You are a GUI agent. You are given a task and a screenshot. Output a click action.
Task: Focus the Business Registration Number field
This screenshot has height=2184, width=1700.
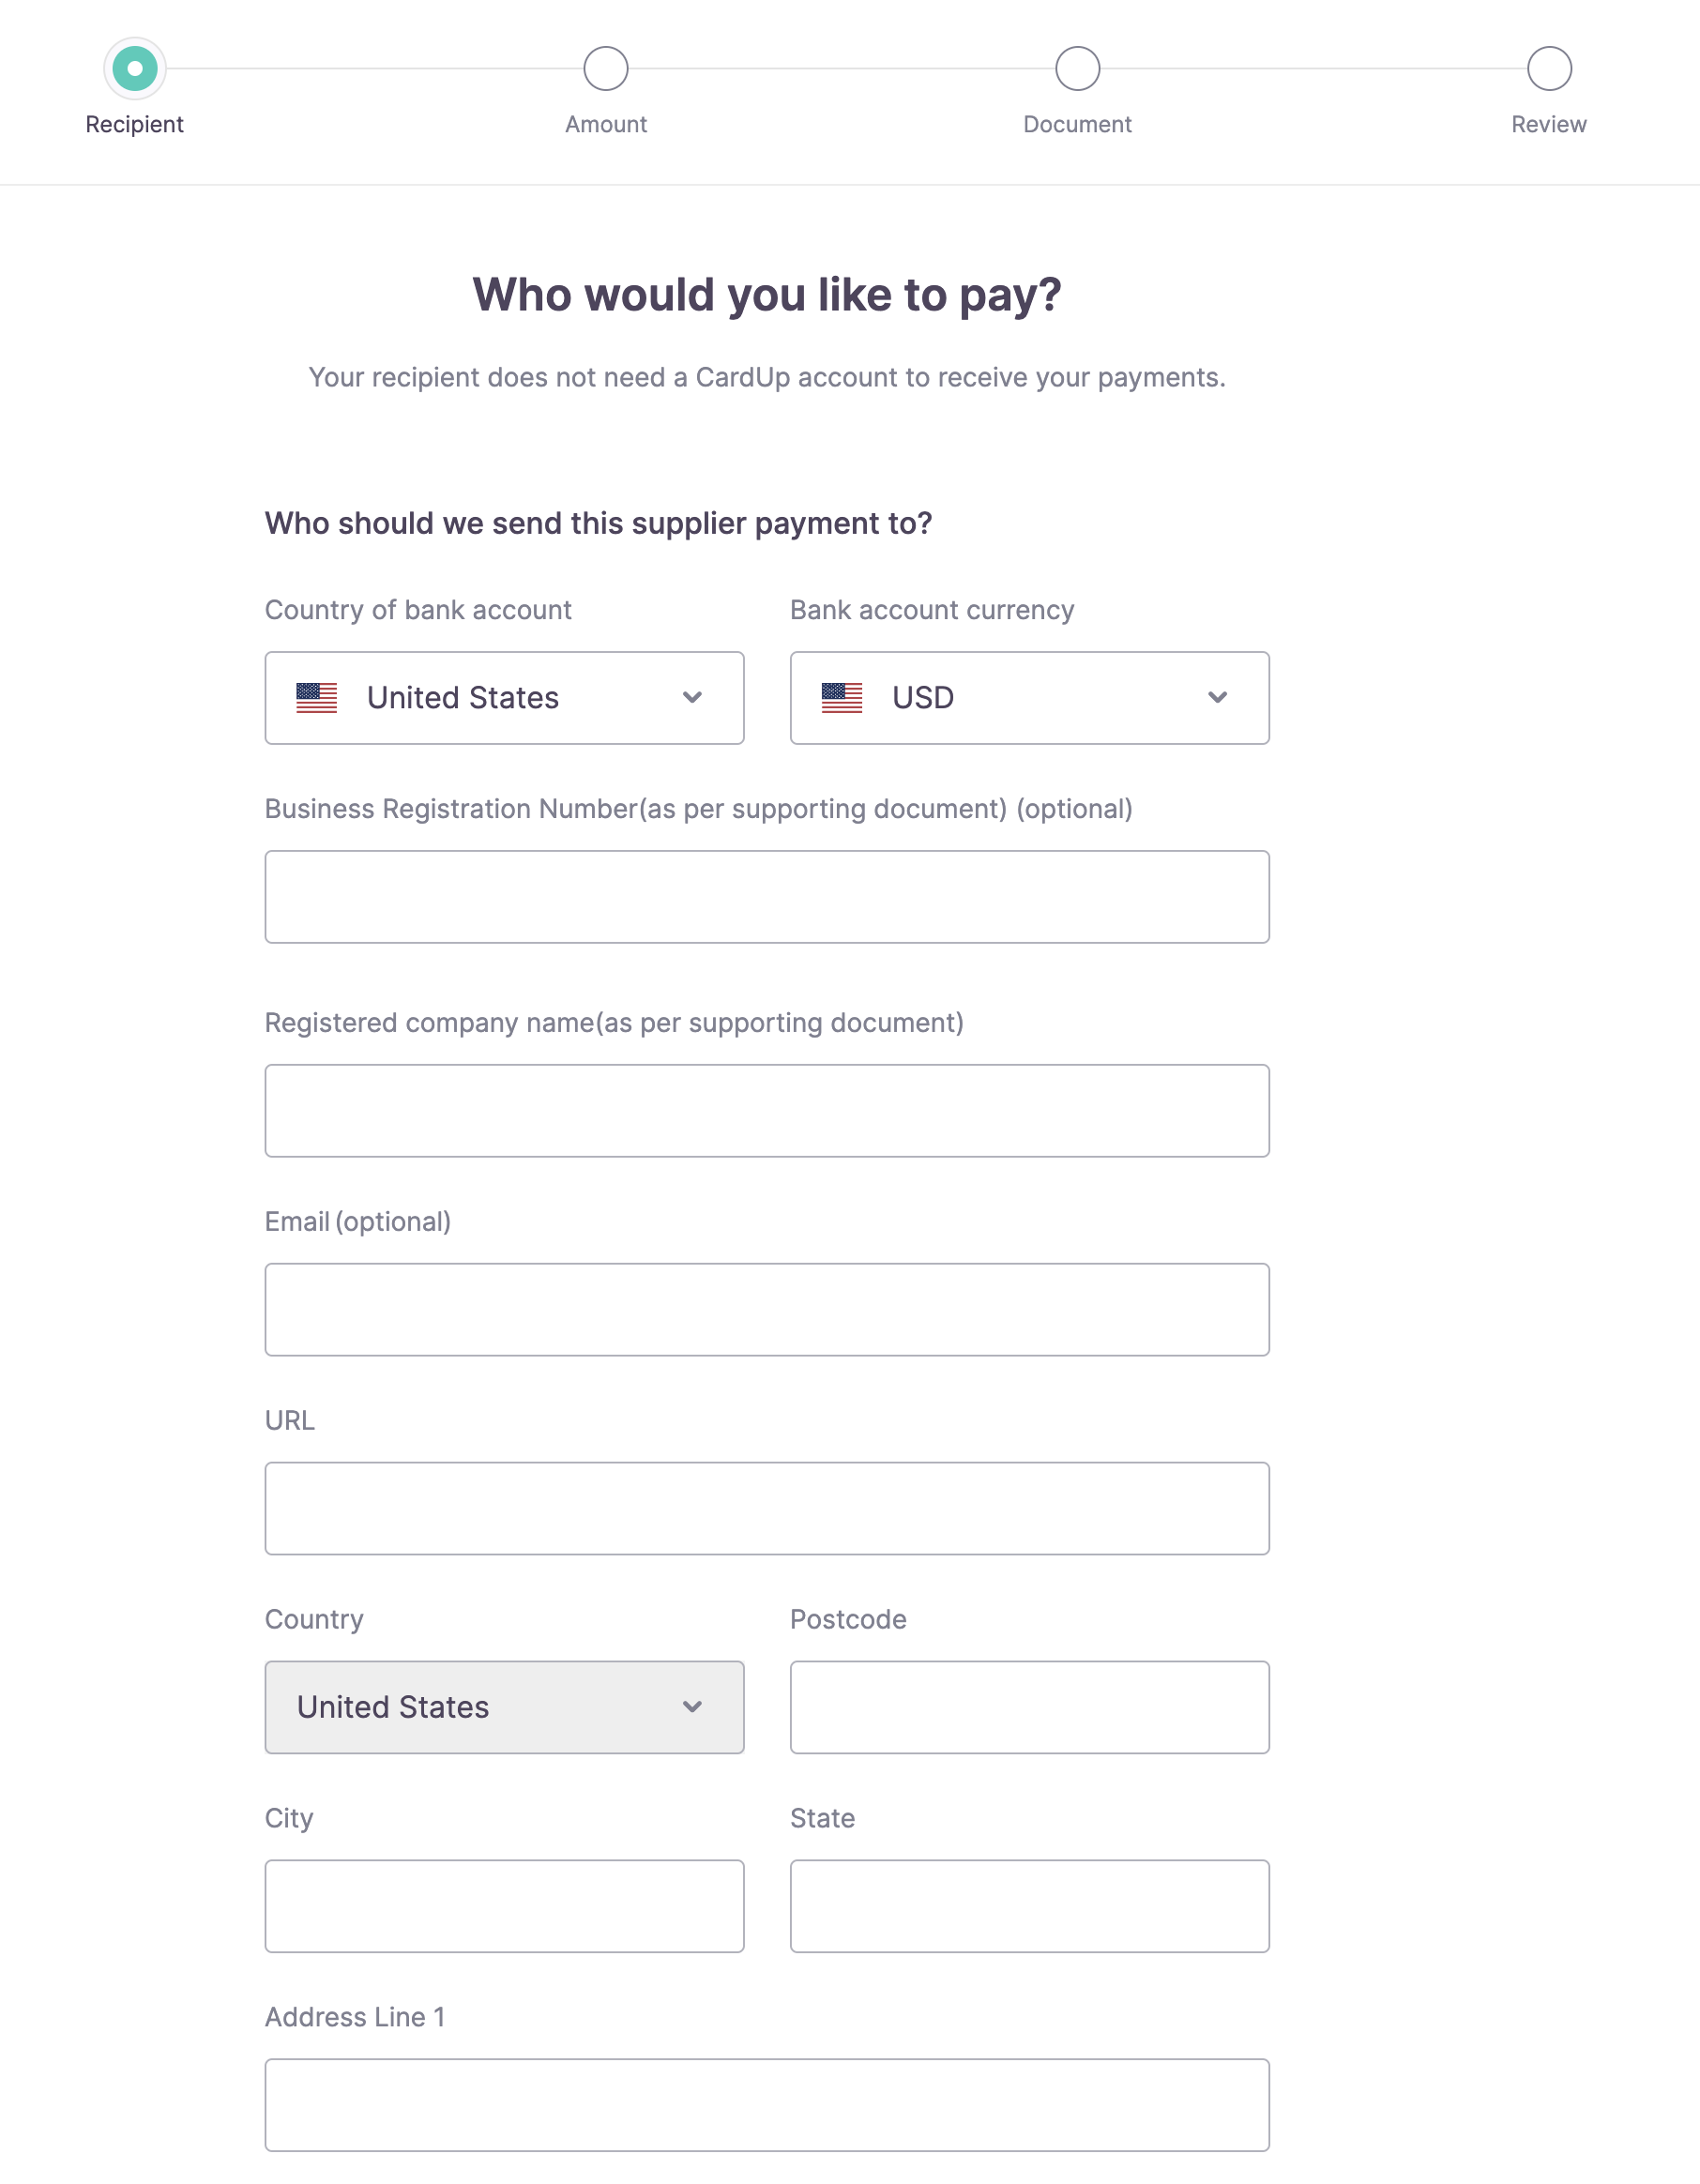tap(767, 897)
